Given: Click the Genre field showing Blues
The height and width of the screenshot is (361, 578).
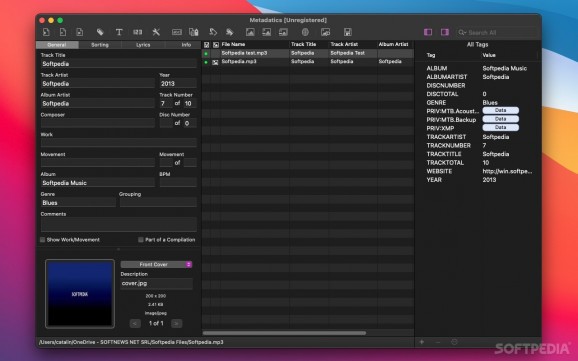Looking at the screenshot, I should tap(78, 203).
